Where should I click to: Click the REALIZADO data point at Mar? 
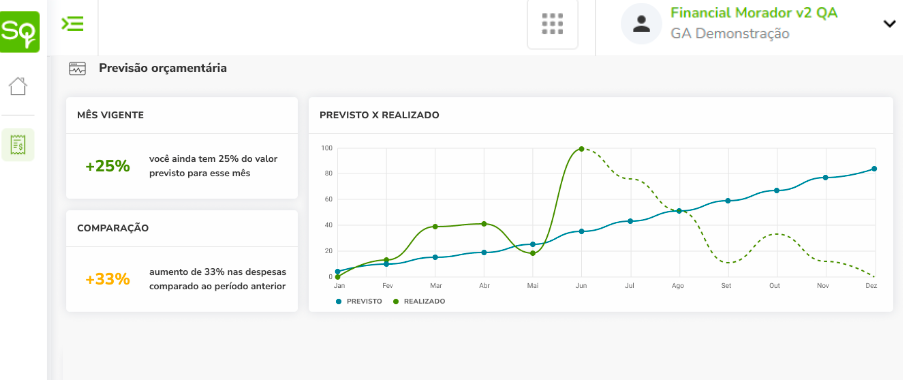(x=435, y=226)
